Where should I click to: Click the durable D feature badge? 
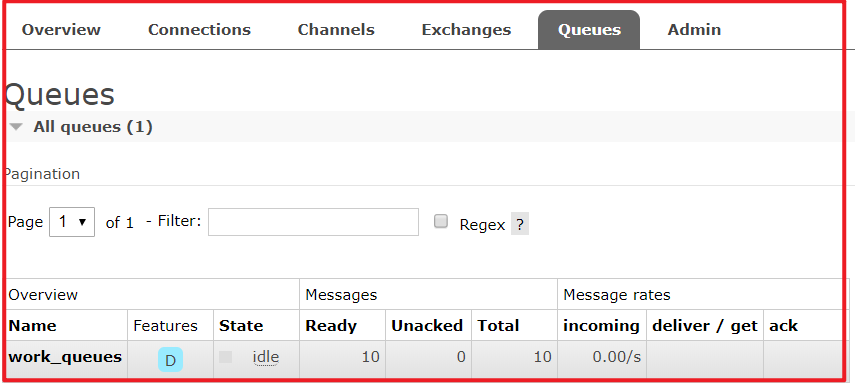click(171, 360)
